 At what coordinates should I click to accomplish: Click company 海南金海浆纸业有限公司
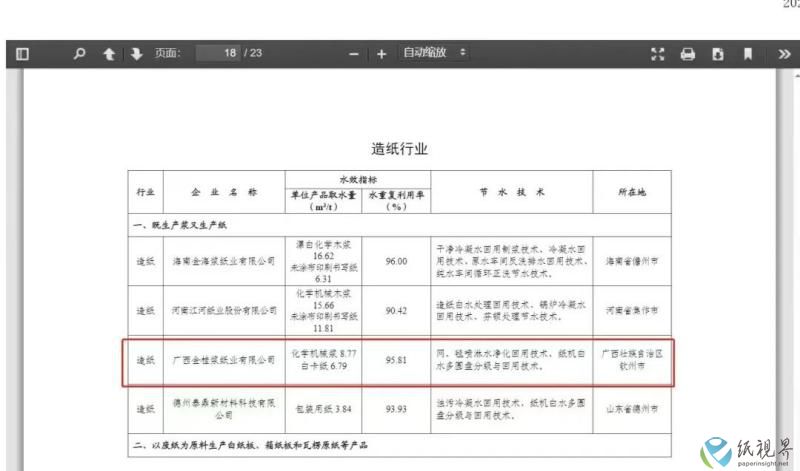pos(224,261)
